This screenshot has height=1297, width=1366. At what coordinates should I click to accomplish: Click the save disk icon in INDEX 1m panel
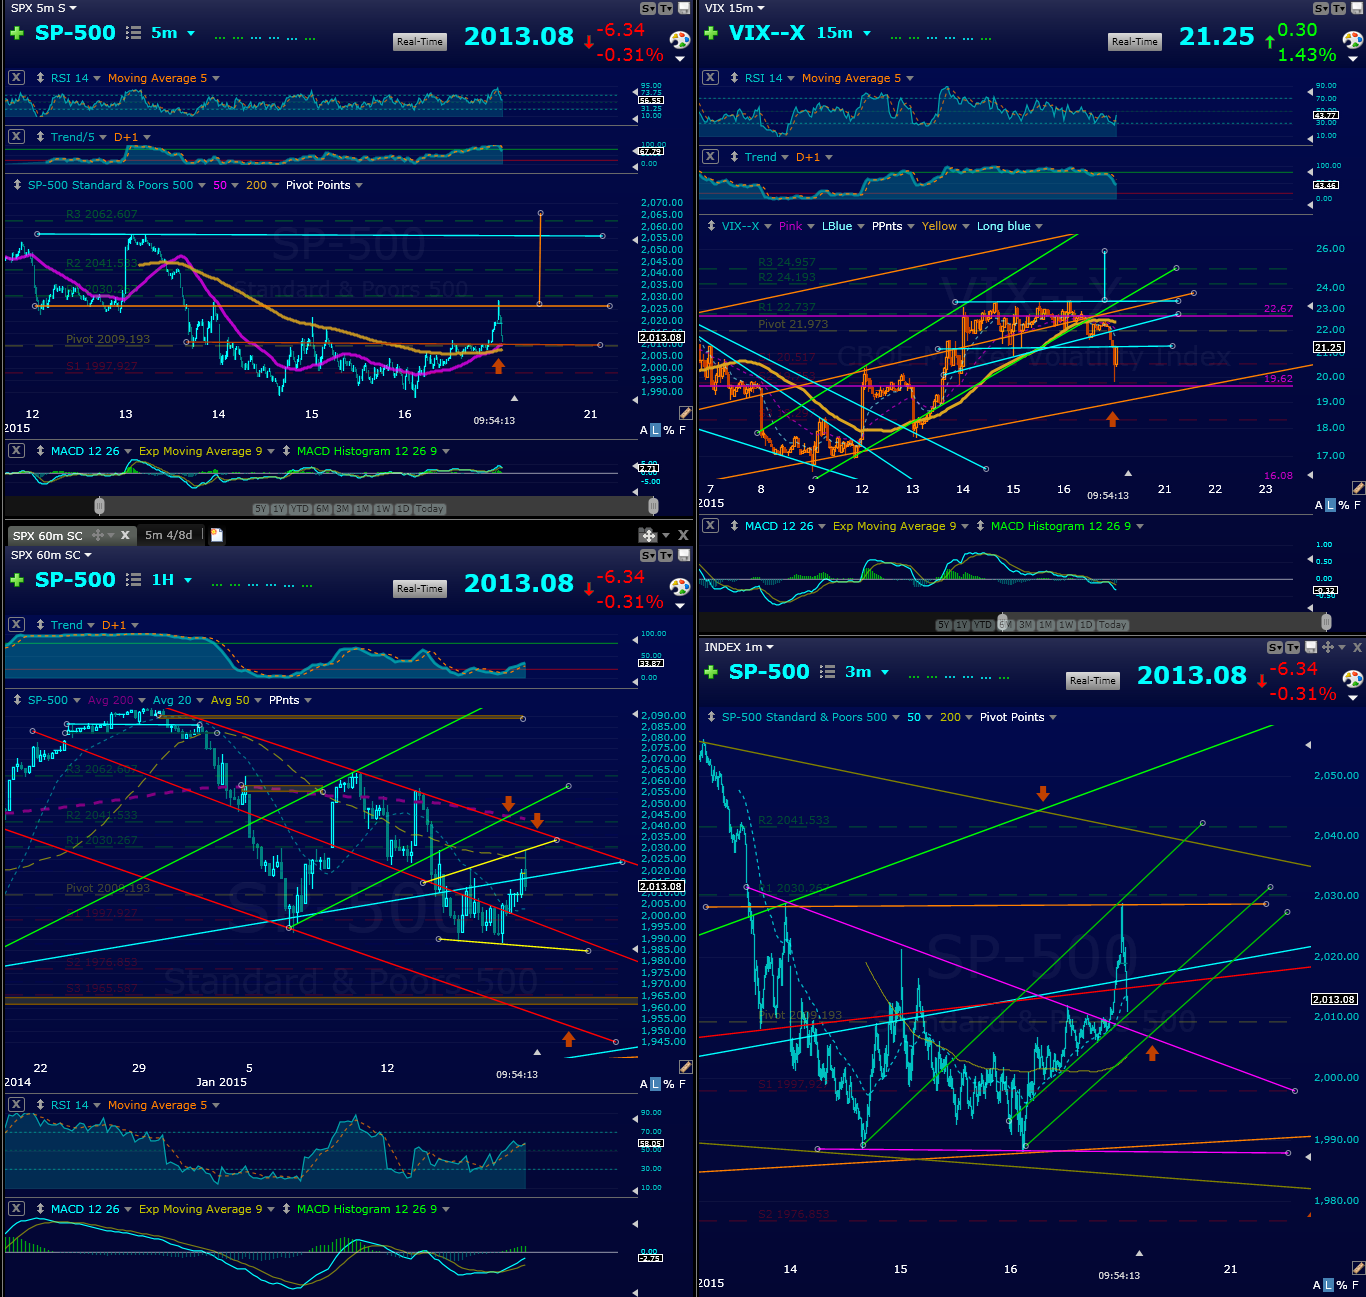(1311, 647)
